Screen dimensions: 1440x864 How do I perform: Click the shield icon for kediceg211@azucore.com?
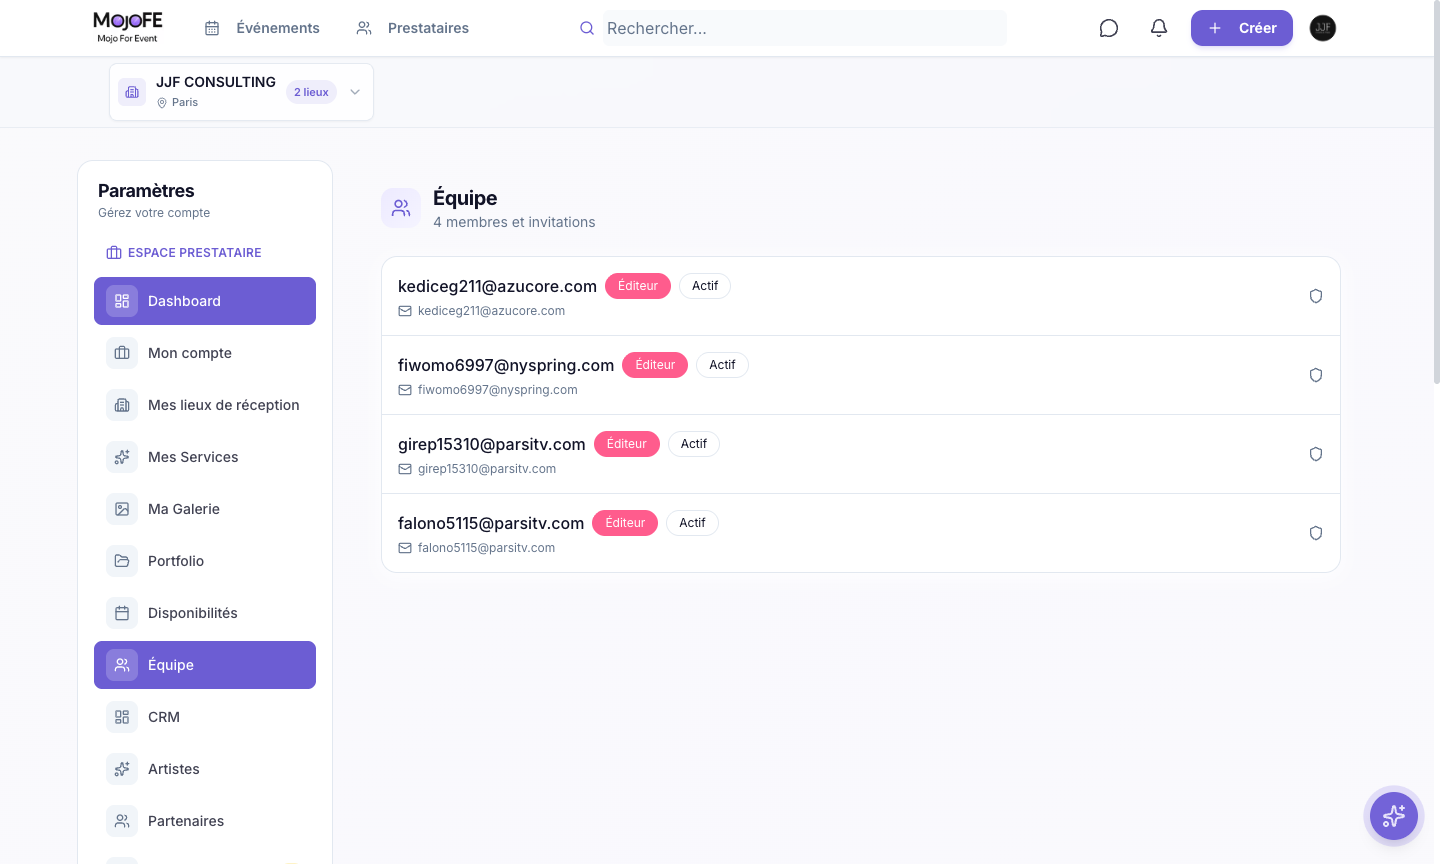1316,296
